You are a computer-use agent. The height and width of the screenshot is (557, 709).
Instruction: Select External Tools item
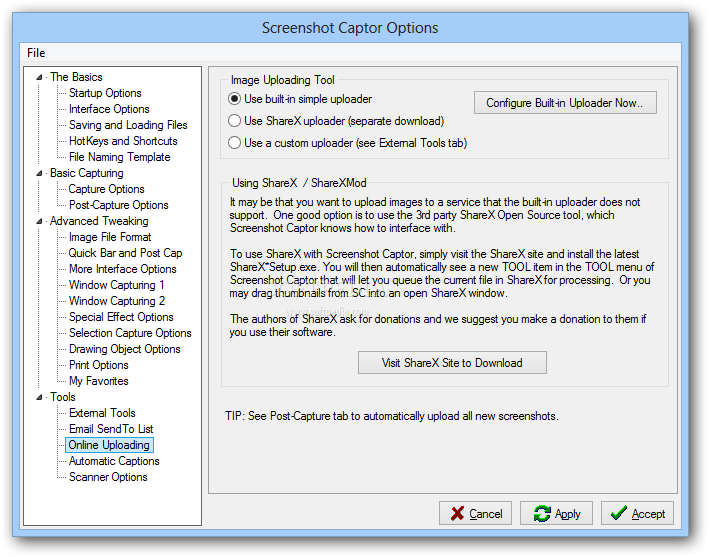(x=102, y=413)
